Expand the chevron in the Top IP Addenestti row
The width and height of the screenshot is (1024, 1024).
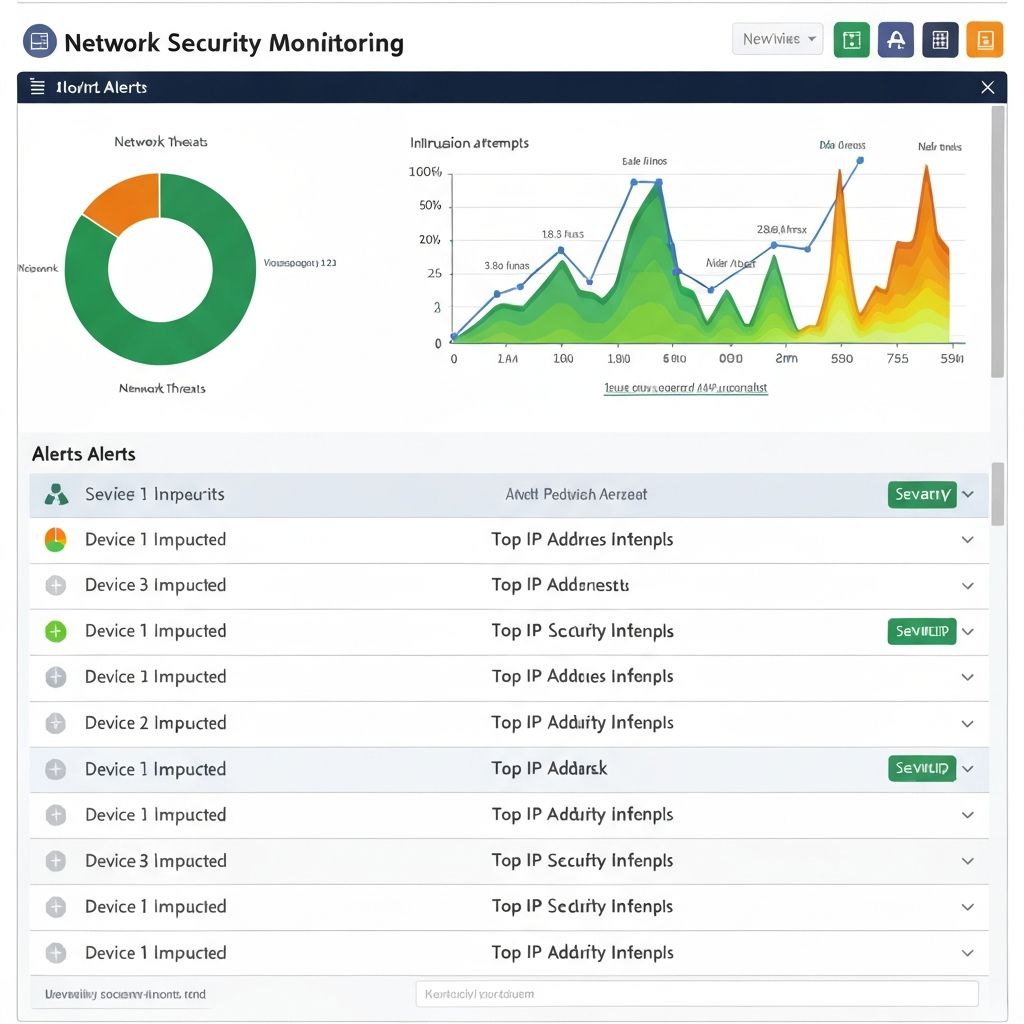(x=967, y=586)
